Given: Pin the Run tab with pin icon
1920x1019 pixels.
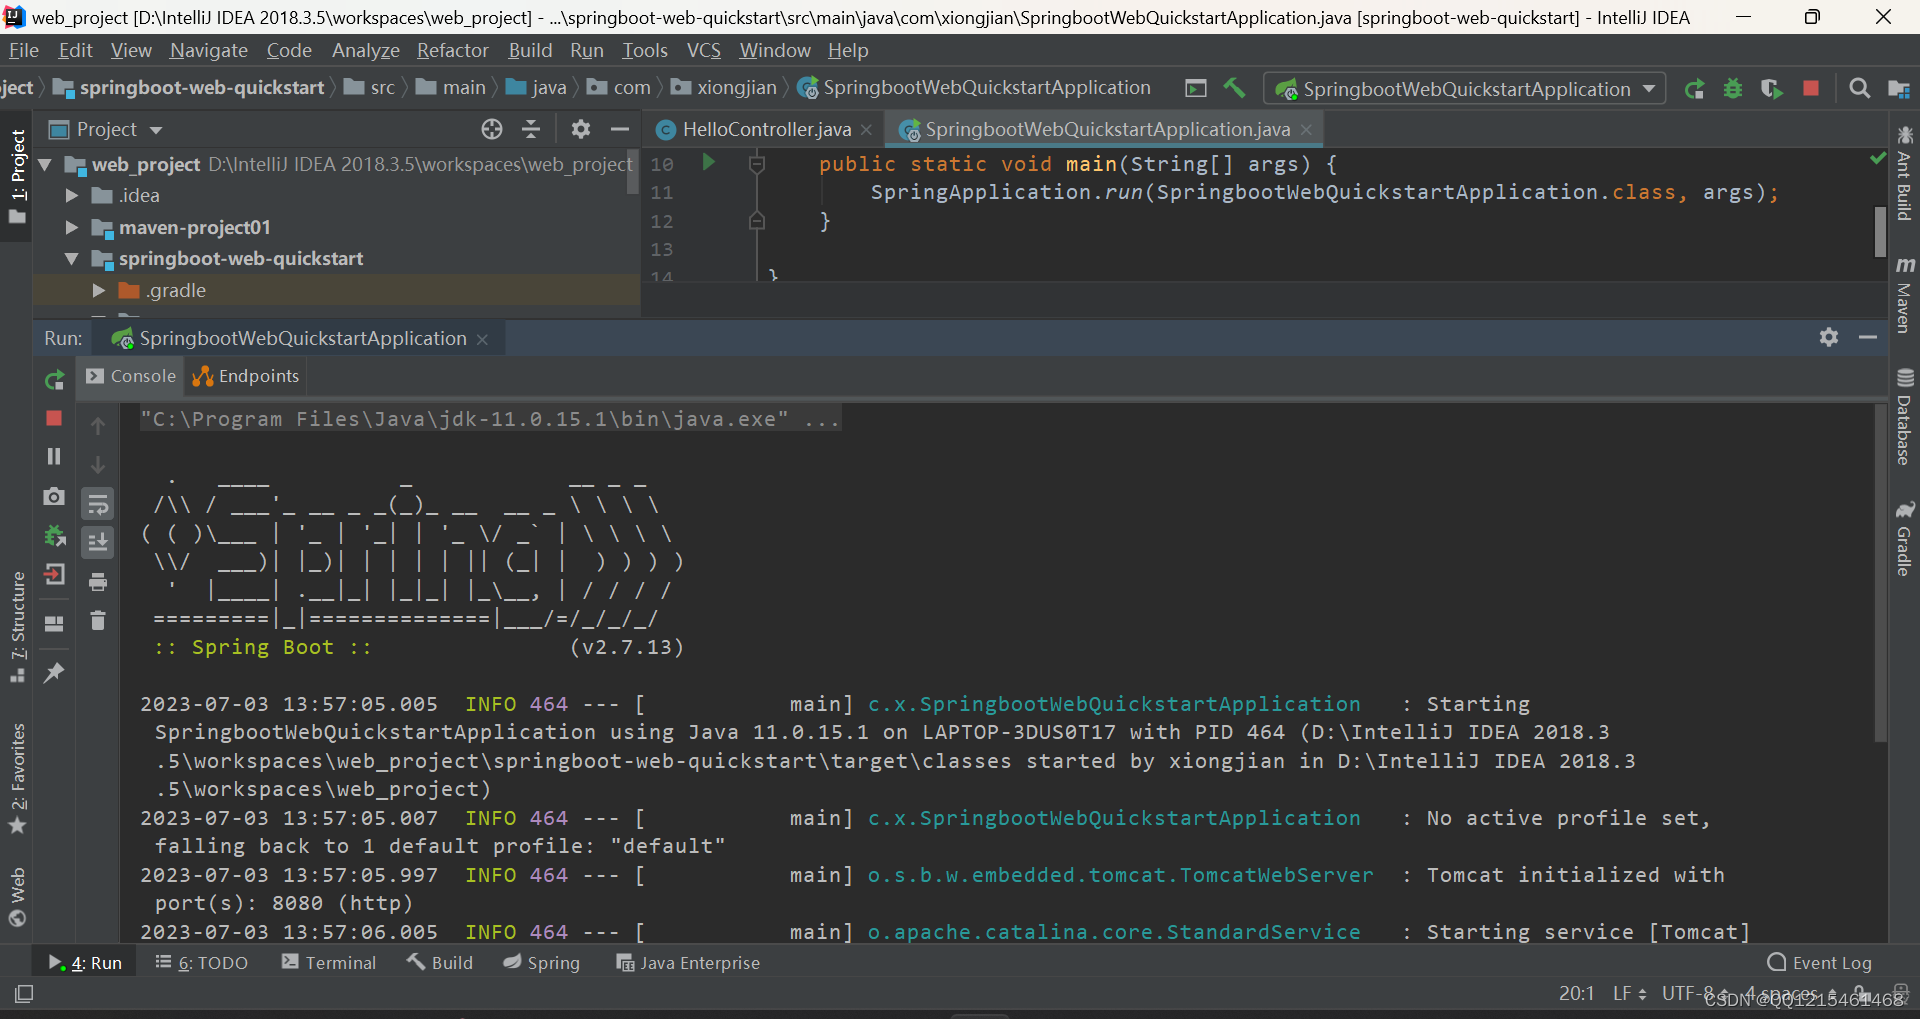Looking at the screenshot, I should tap(54, 672).
